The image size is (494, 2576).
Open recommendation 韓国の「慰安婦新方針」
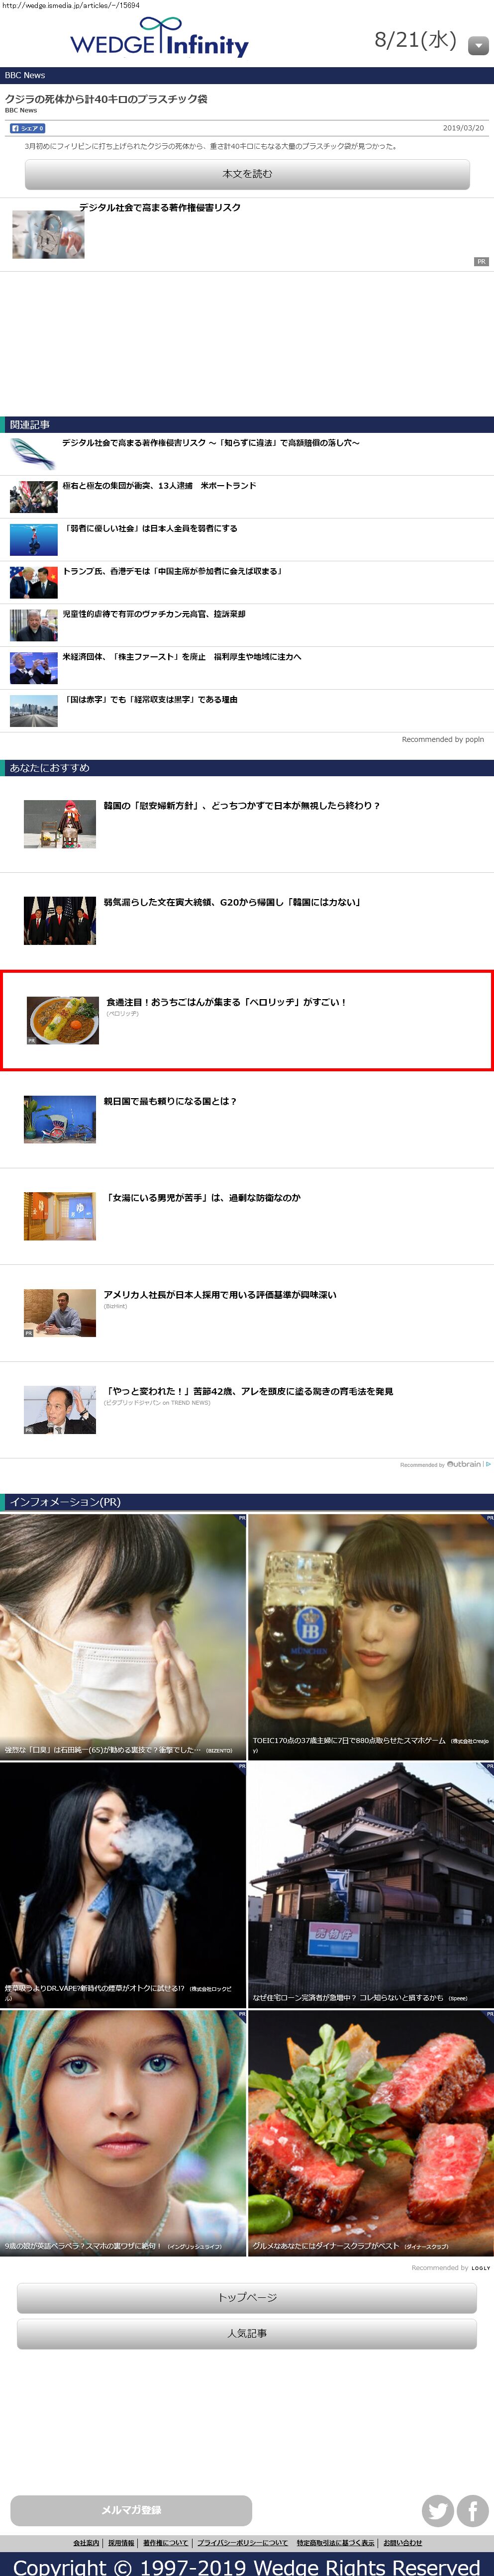point(242,805)
